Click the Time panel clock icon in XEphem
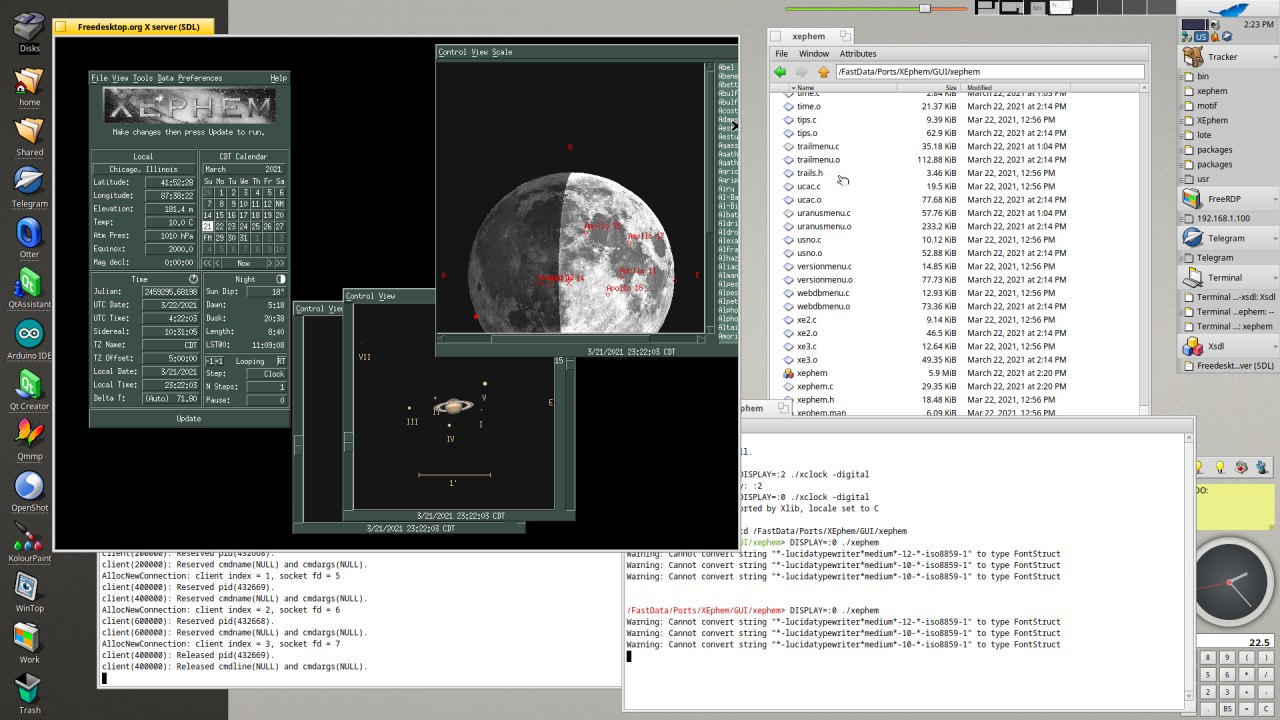The image size is (1280, 720). coord(194,279)
